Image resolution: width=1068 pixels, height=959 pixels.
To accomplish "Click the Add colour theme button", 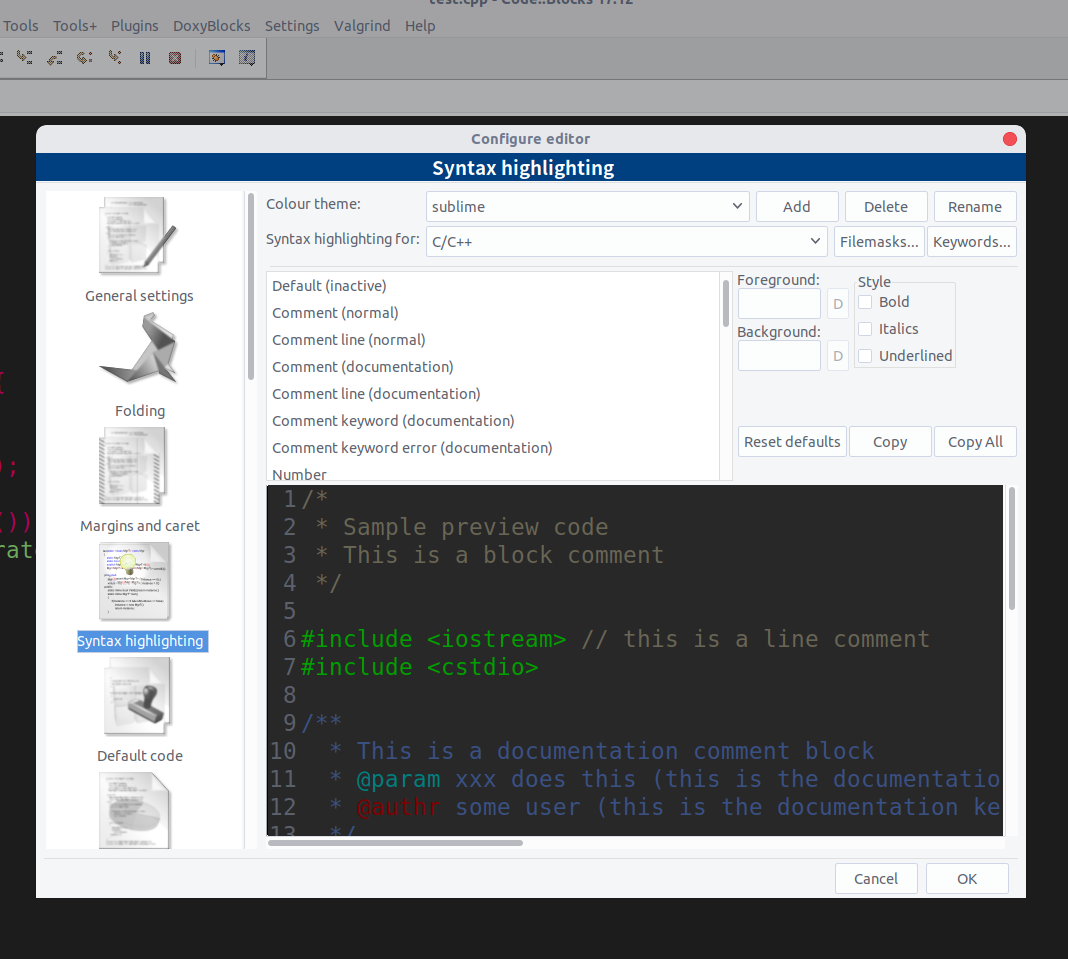I will point(797,206).
